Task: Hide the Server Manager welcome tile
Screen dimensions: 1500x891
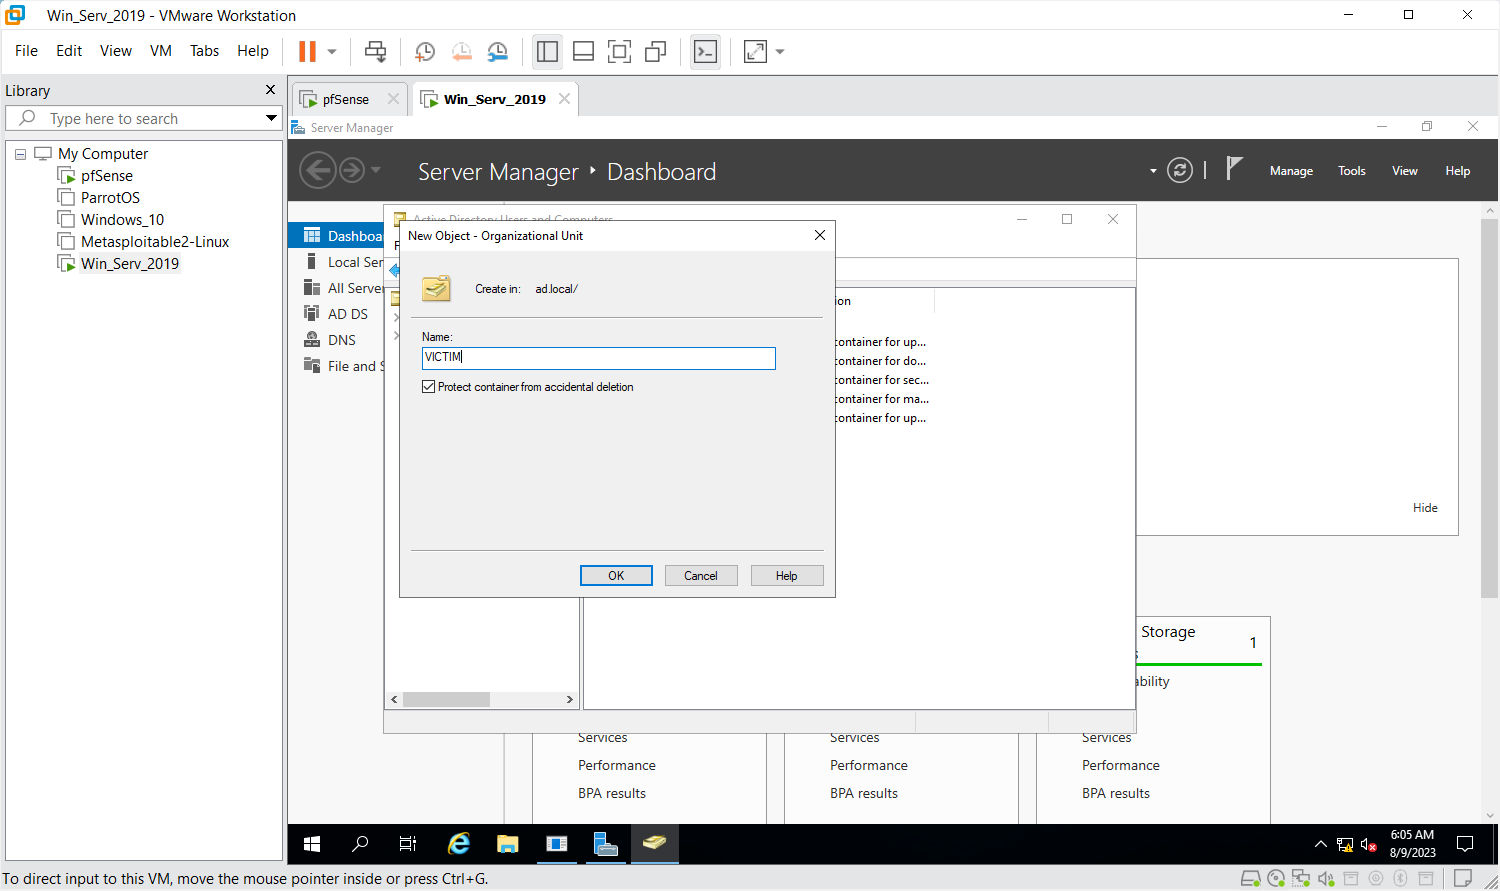Action: click(x=1425, y=508)
